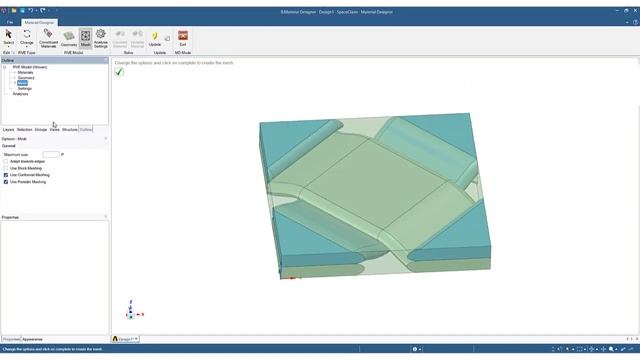Click the spin view status bar icon
This screenshot has width=640, height=360.
click(591, 349)
